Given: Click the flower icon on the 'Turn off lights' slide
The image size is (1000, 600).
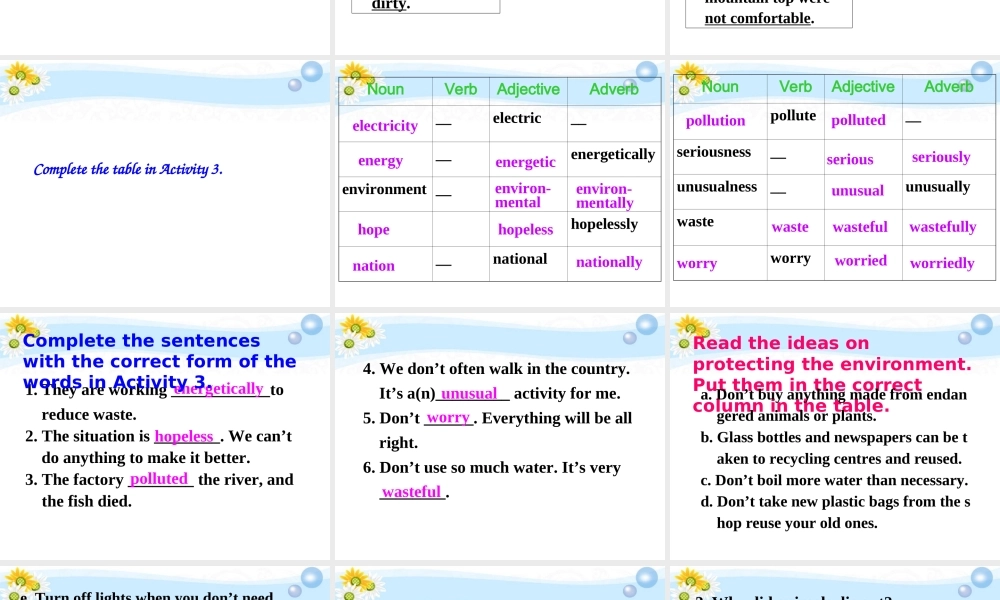Looking at the screenshot, I should (x=21, y=583).
